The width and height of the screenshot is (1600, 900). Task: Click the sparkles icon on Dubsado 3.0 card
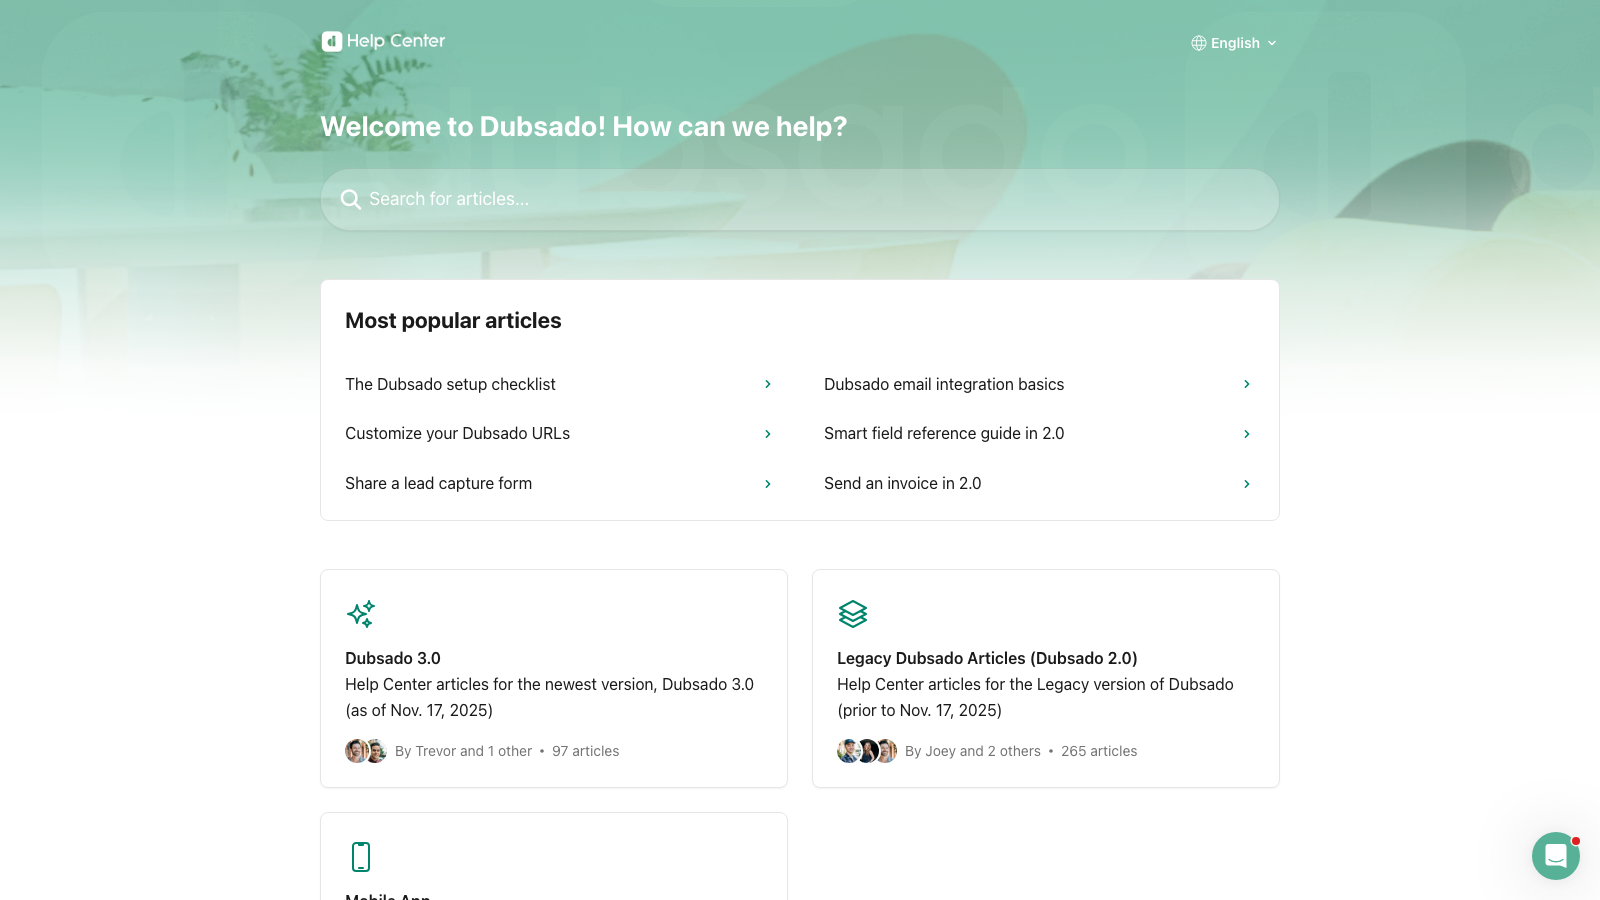(361, 614)
